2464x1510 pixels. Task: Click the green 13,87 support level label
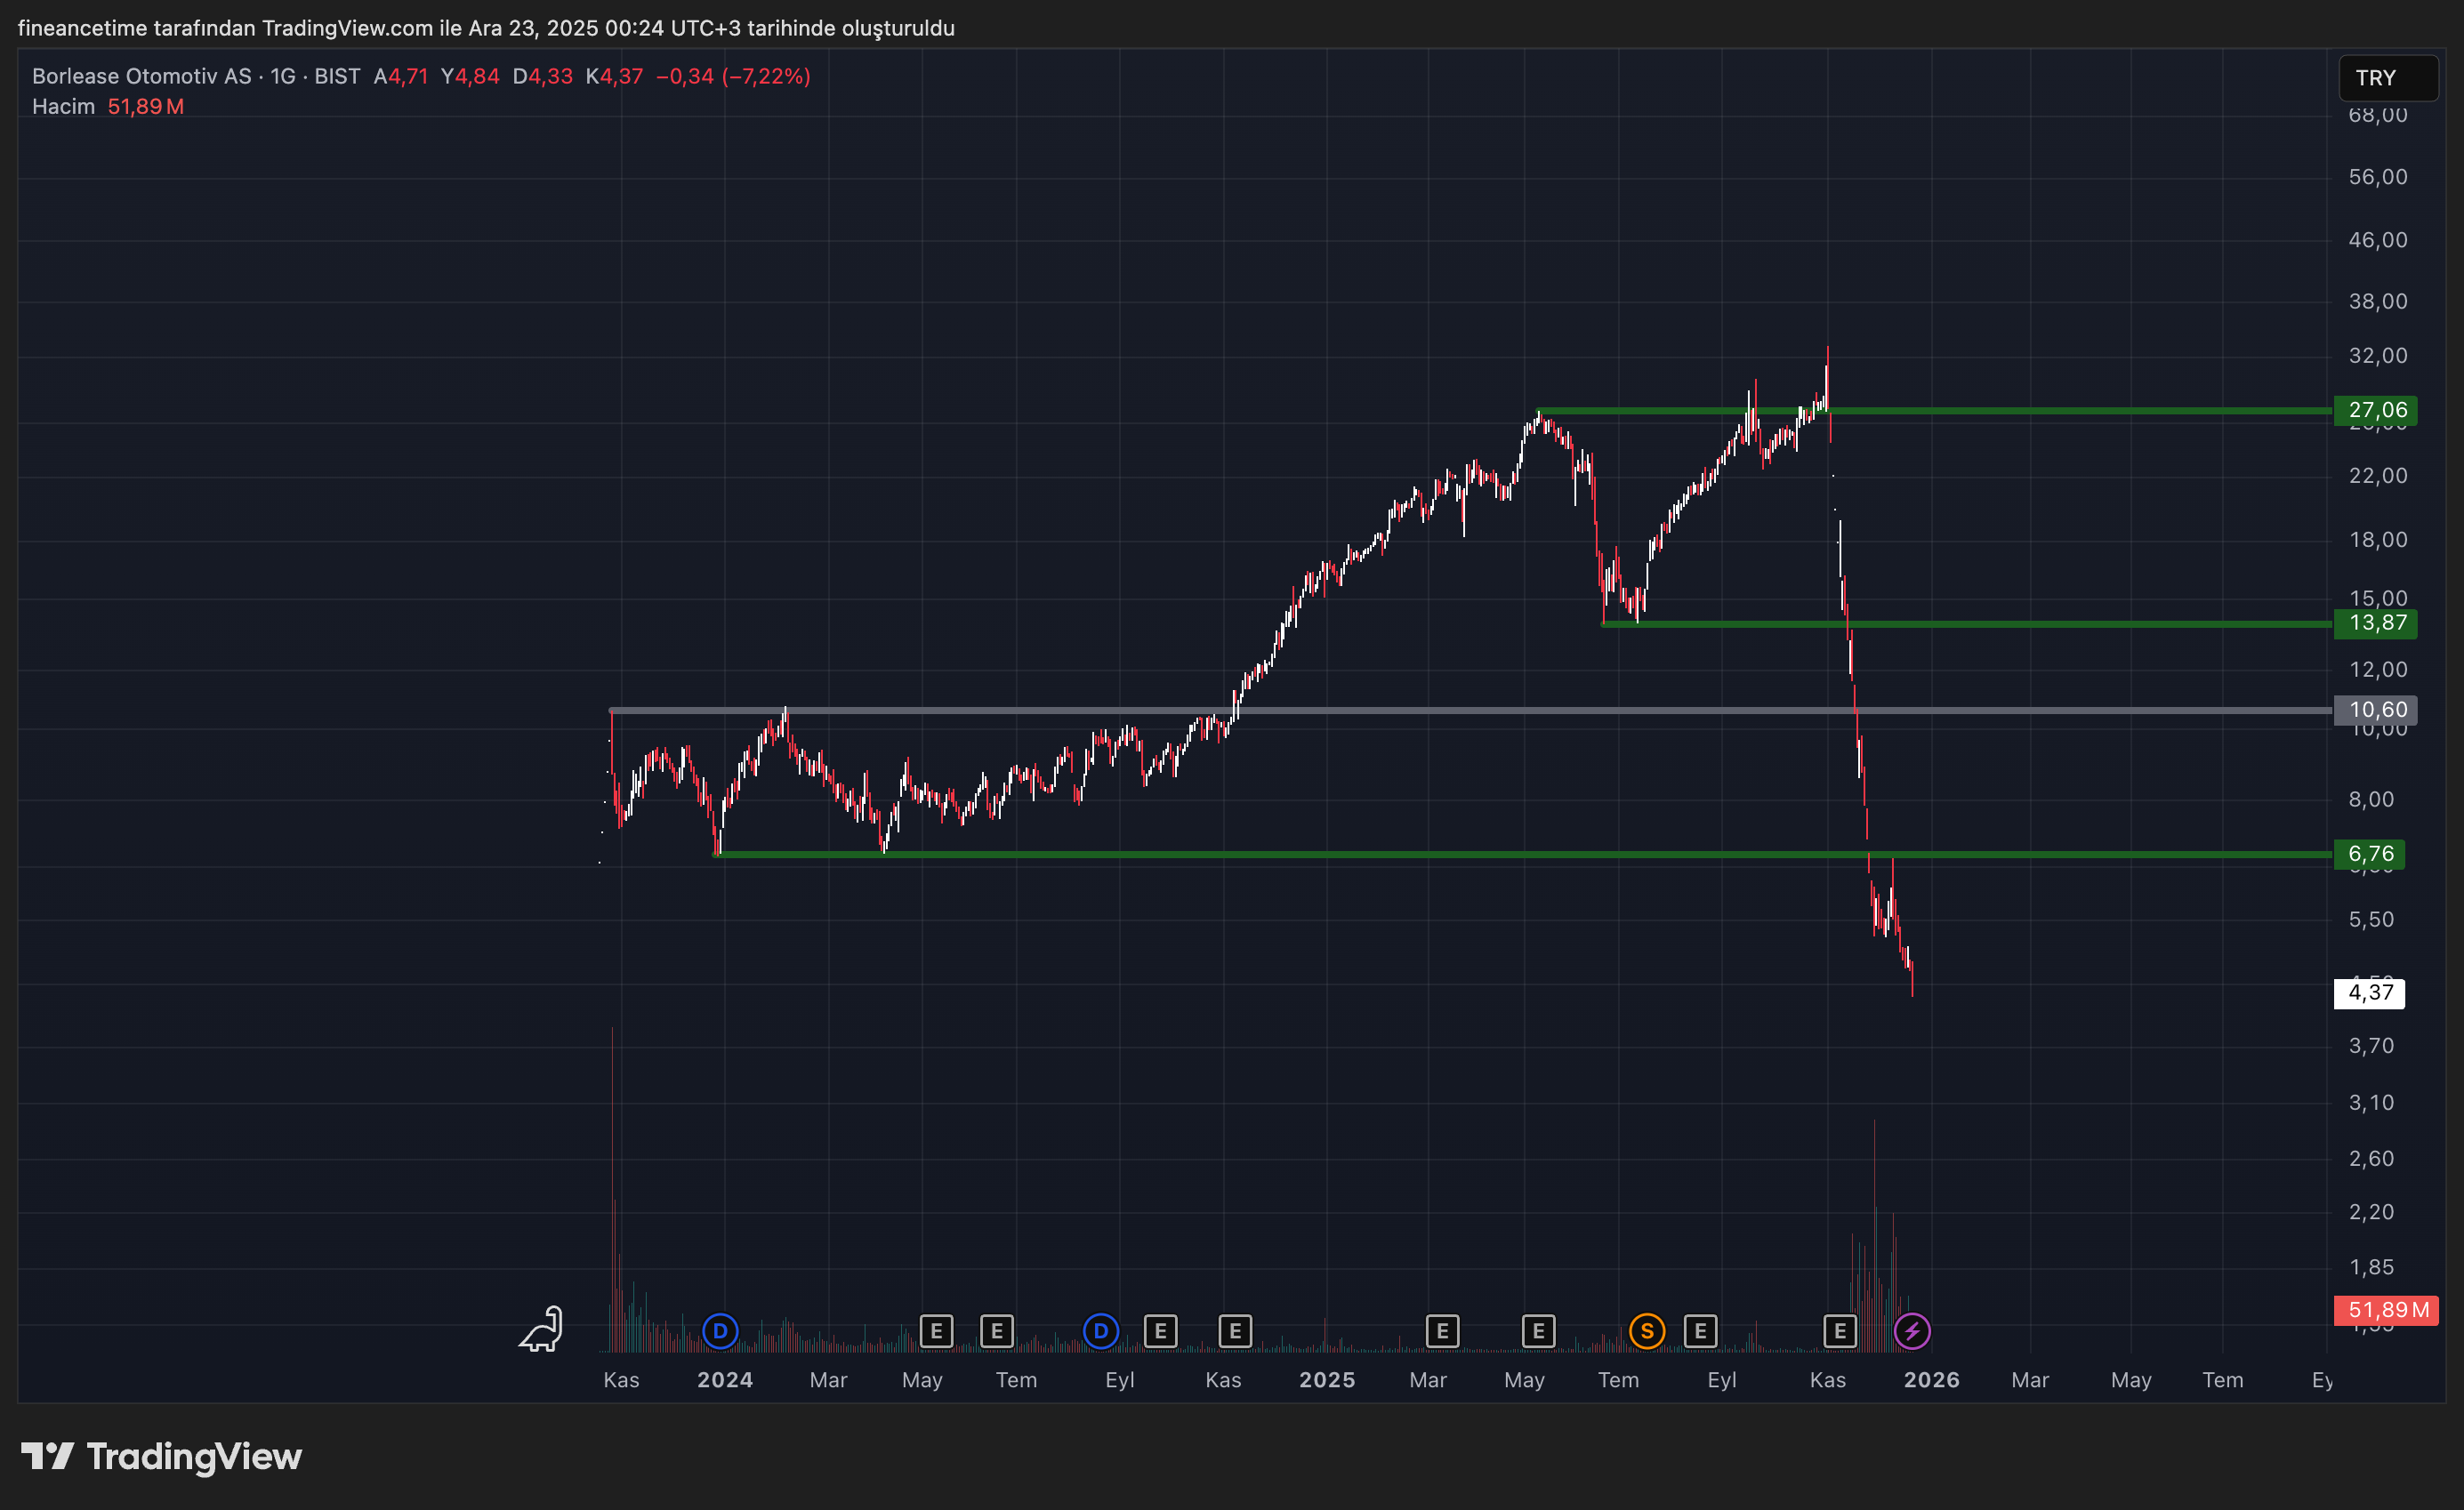pyautogui.click(x=2375, y=623)
